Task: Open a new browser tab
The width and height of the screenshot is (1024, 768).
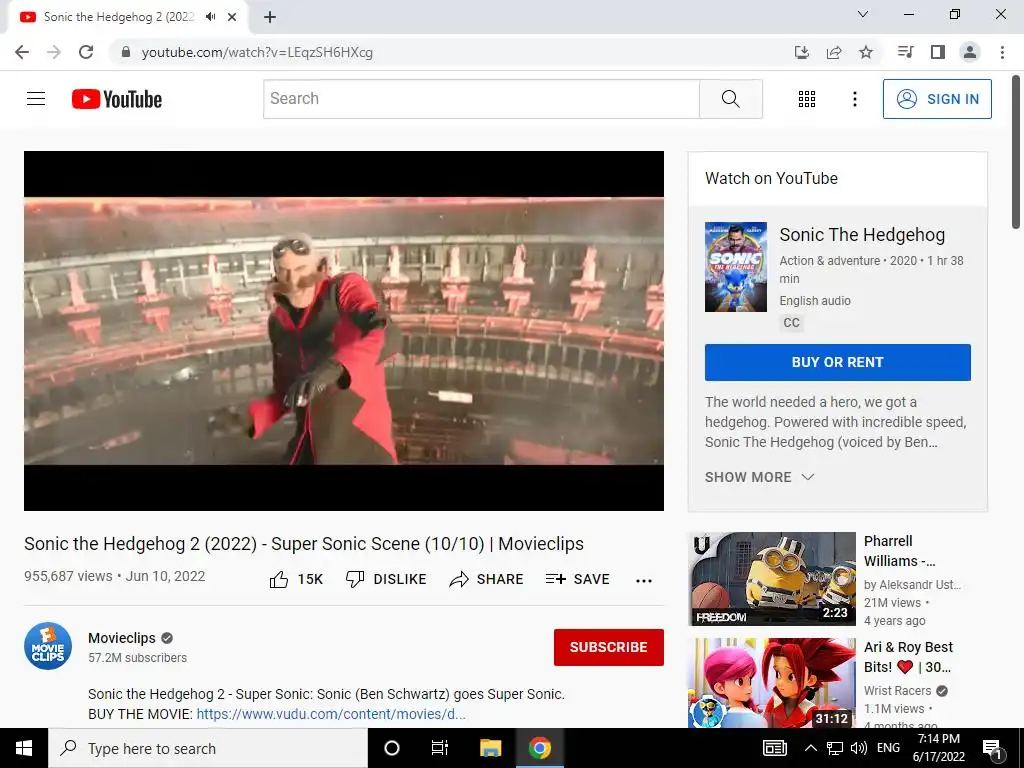Action: [x=270, y=17]
